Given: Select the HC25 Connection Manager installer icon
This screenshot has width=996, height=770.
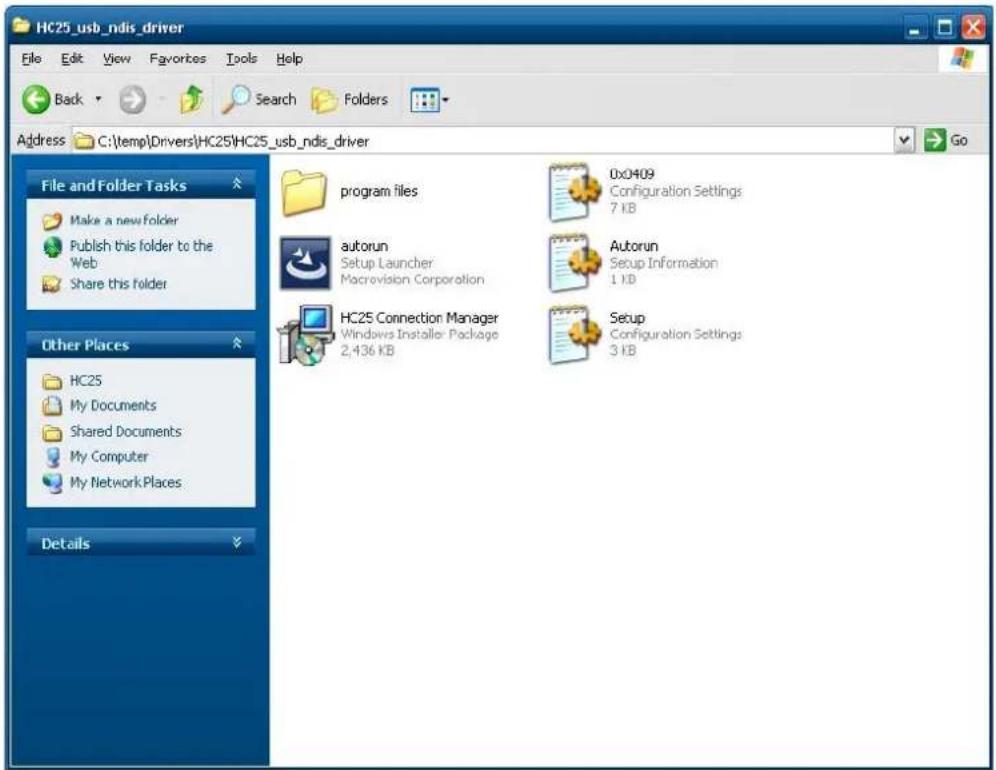Looking at the screenshot, I should pyautogui.click(x=306, y=334).
